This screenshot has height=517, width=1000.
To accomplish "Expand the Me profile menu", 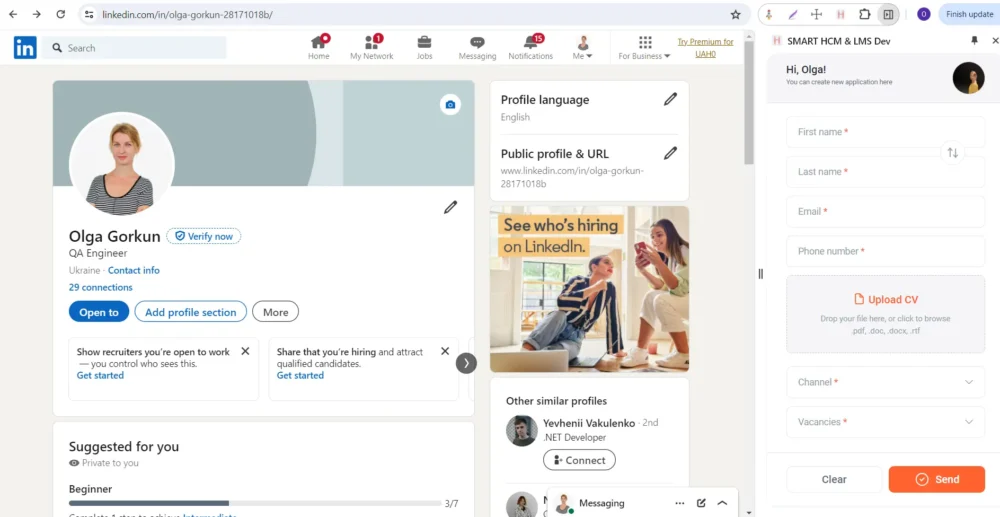I will point(583,47).
